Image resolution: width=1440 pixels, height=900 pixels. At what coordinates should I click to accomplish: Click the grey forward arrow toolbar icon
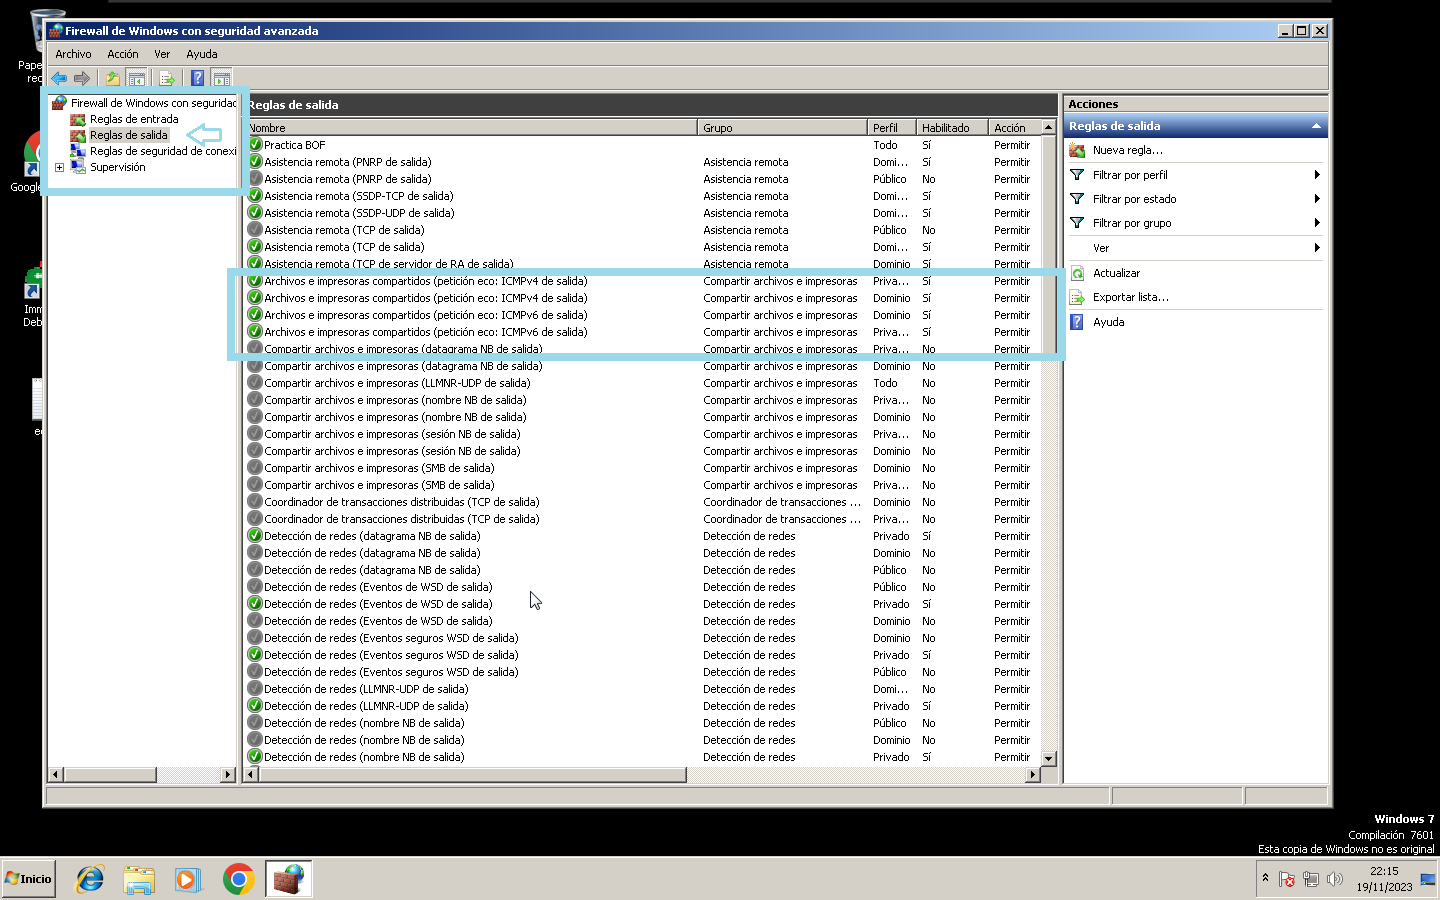pyautogui.click(x=82, y=78)
